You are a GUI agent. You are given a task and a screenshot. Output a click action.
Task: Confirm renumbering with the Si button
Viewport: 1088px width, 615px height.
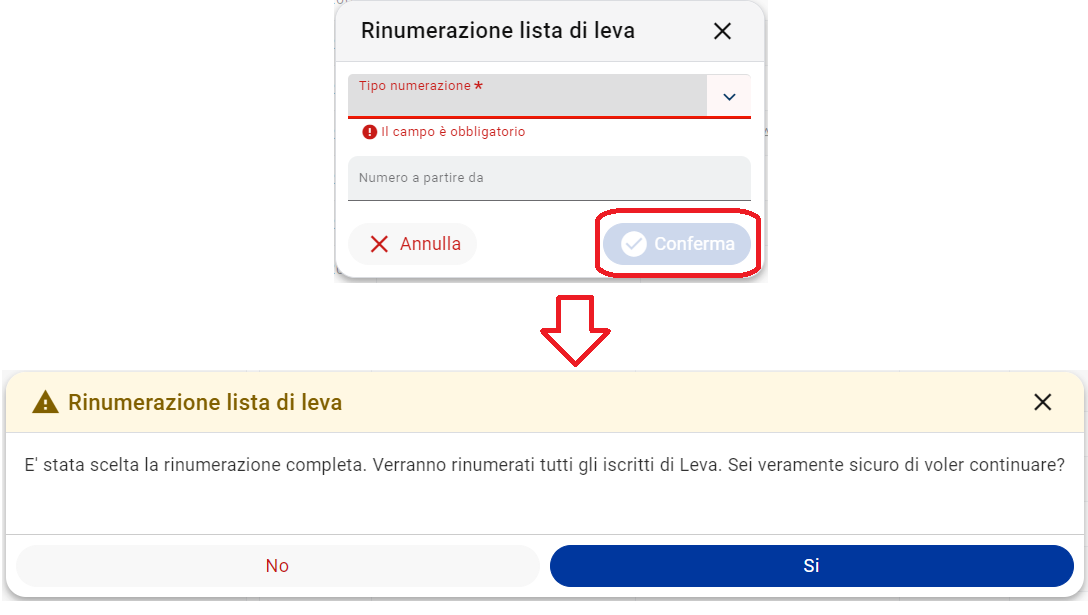pyautogui.click(x=812, y=566)
